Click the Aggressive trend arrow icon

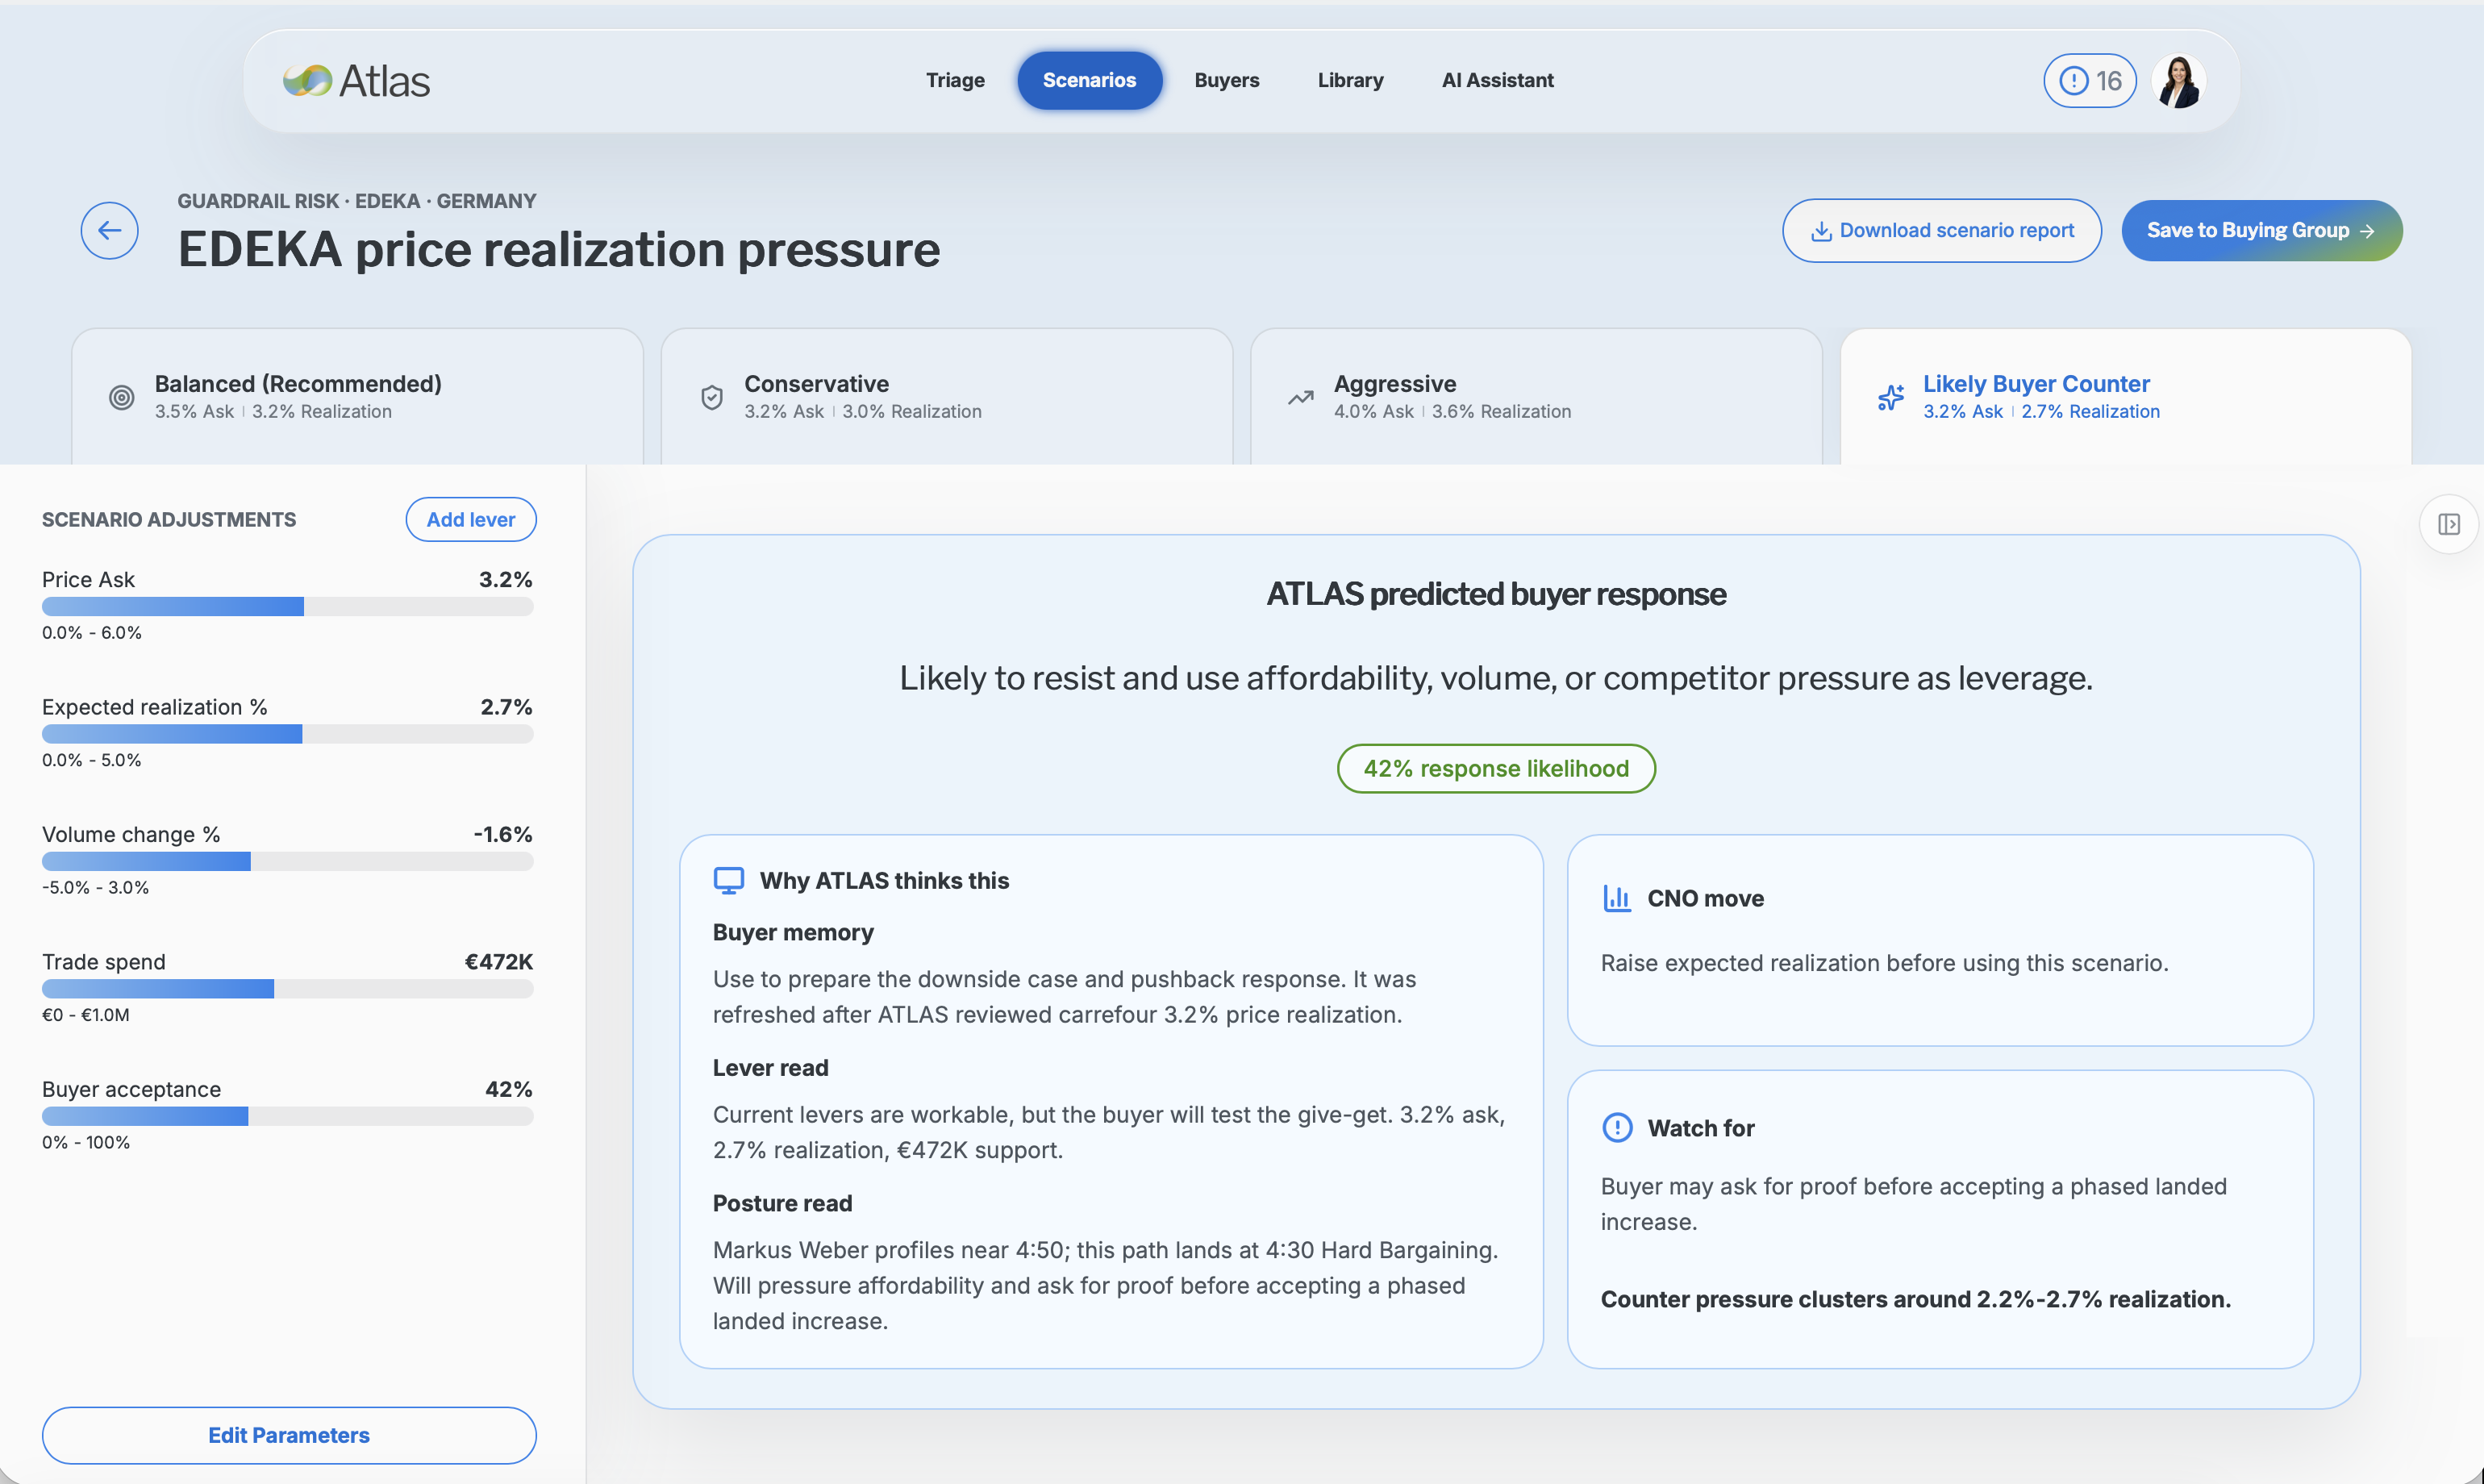click(1301, 398)
